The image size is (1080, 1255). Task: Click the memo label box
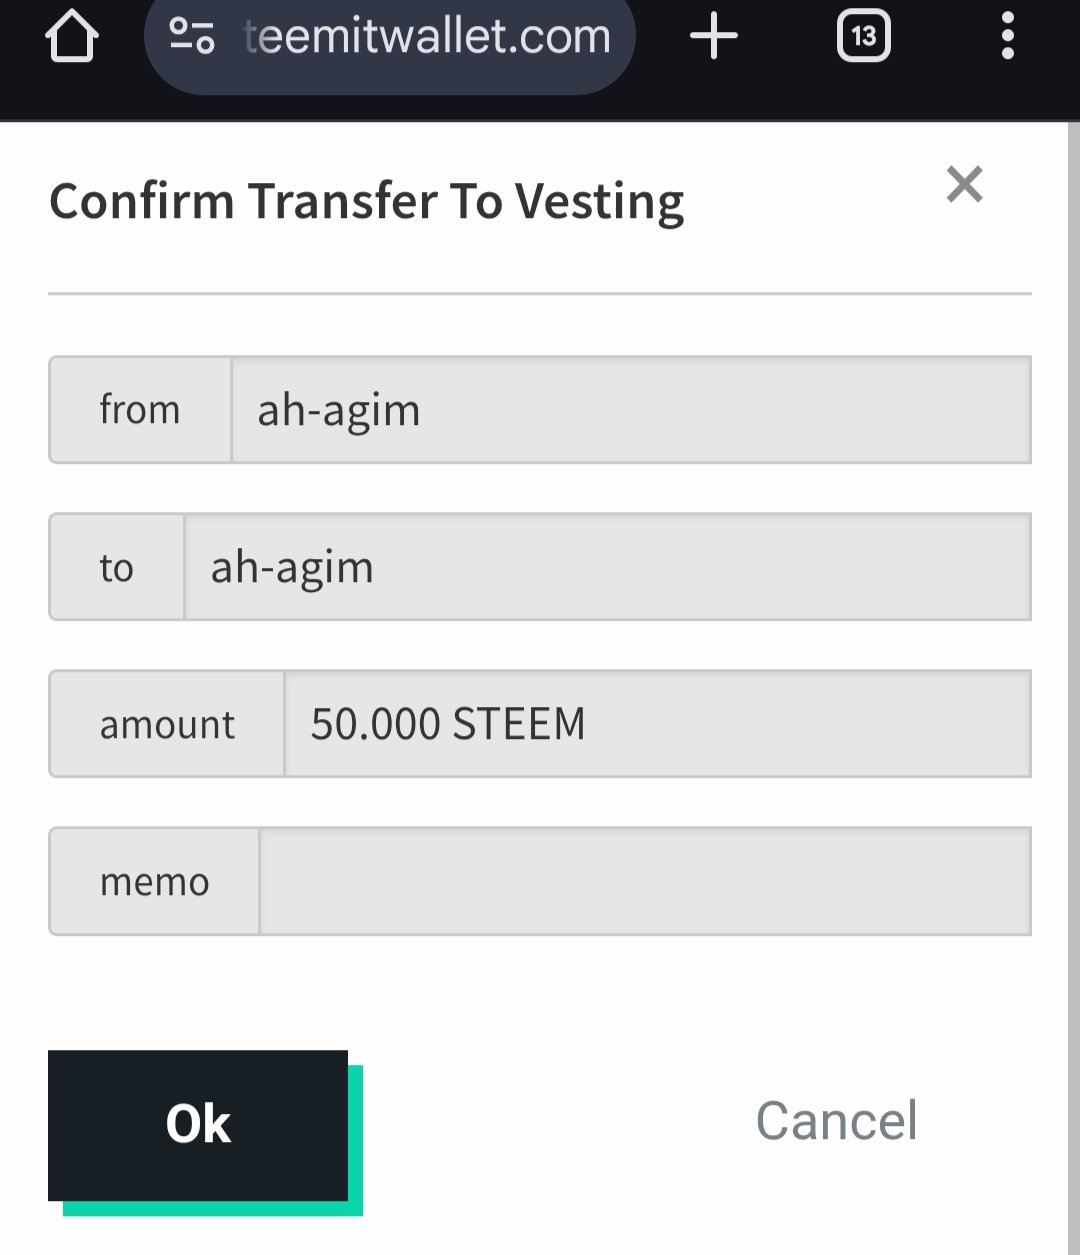[154, 881]
